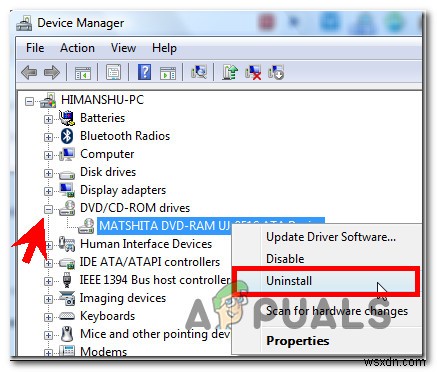
Task: Choose Update Driver Software from context menu
Action: (x=331, y=237)
